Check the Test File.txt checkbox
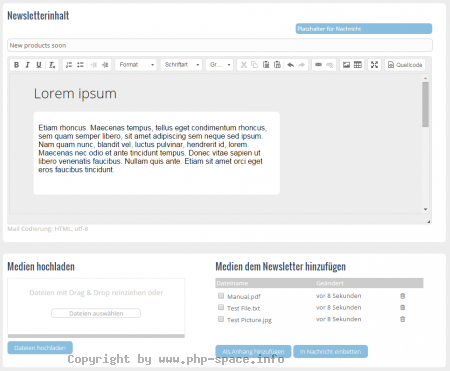This screenshot has height=371, width=450. (x=221, y=307)
